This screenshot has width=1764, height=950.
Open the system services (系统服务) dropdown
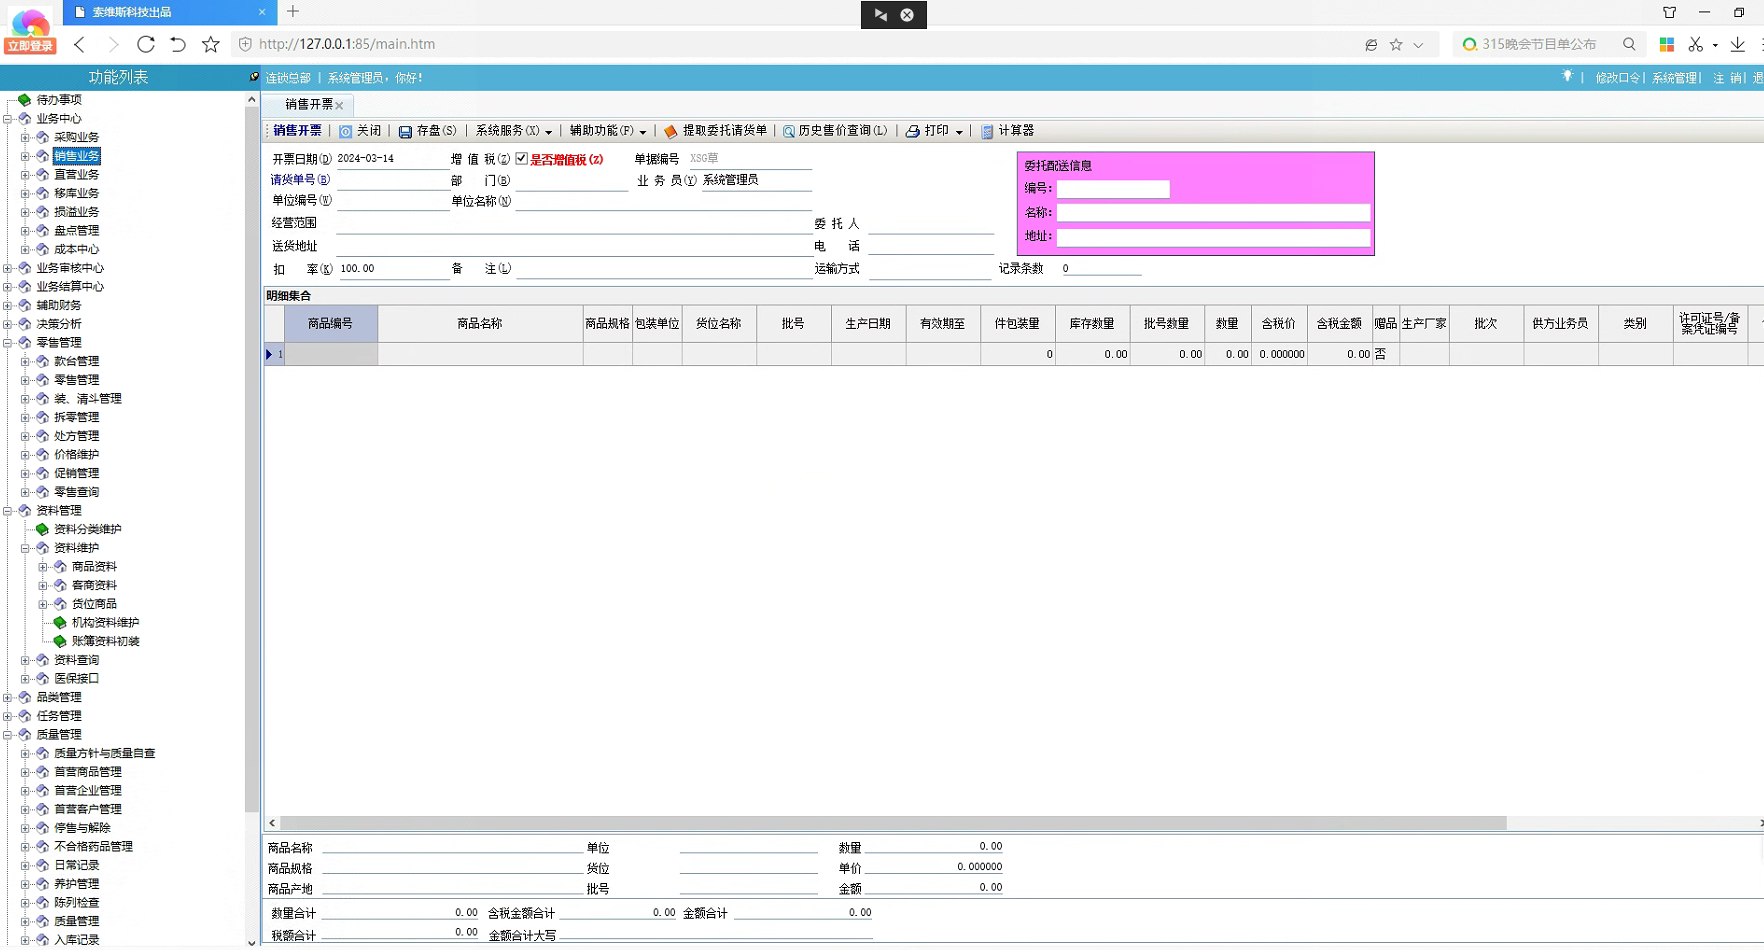(x=513, y=131)
